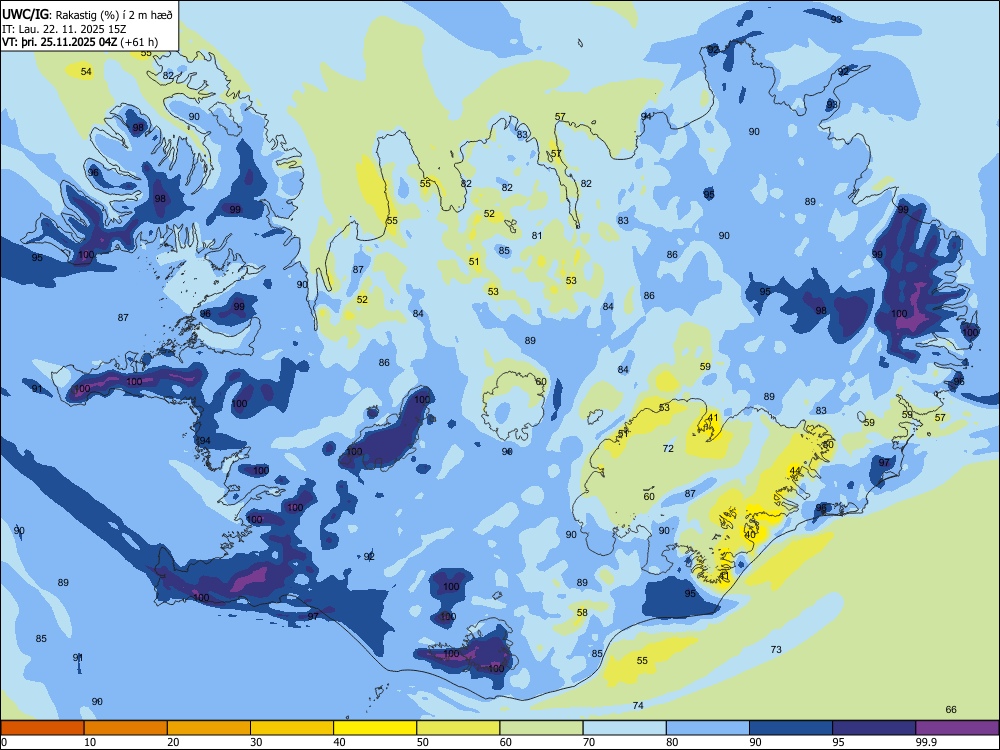1000x750 pixels.
Task: Click the '50' legend tick label
Action: [423, 742]
